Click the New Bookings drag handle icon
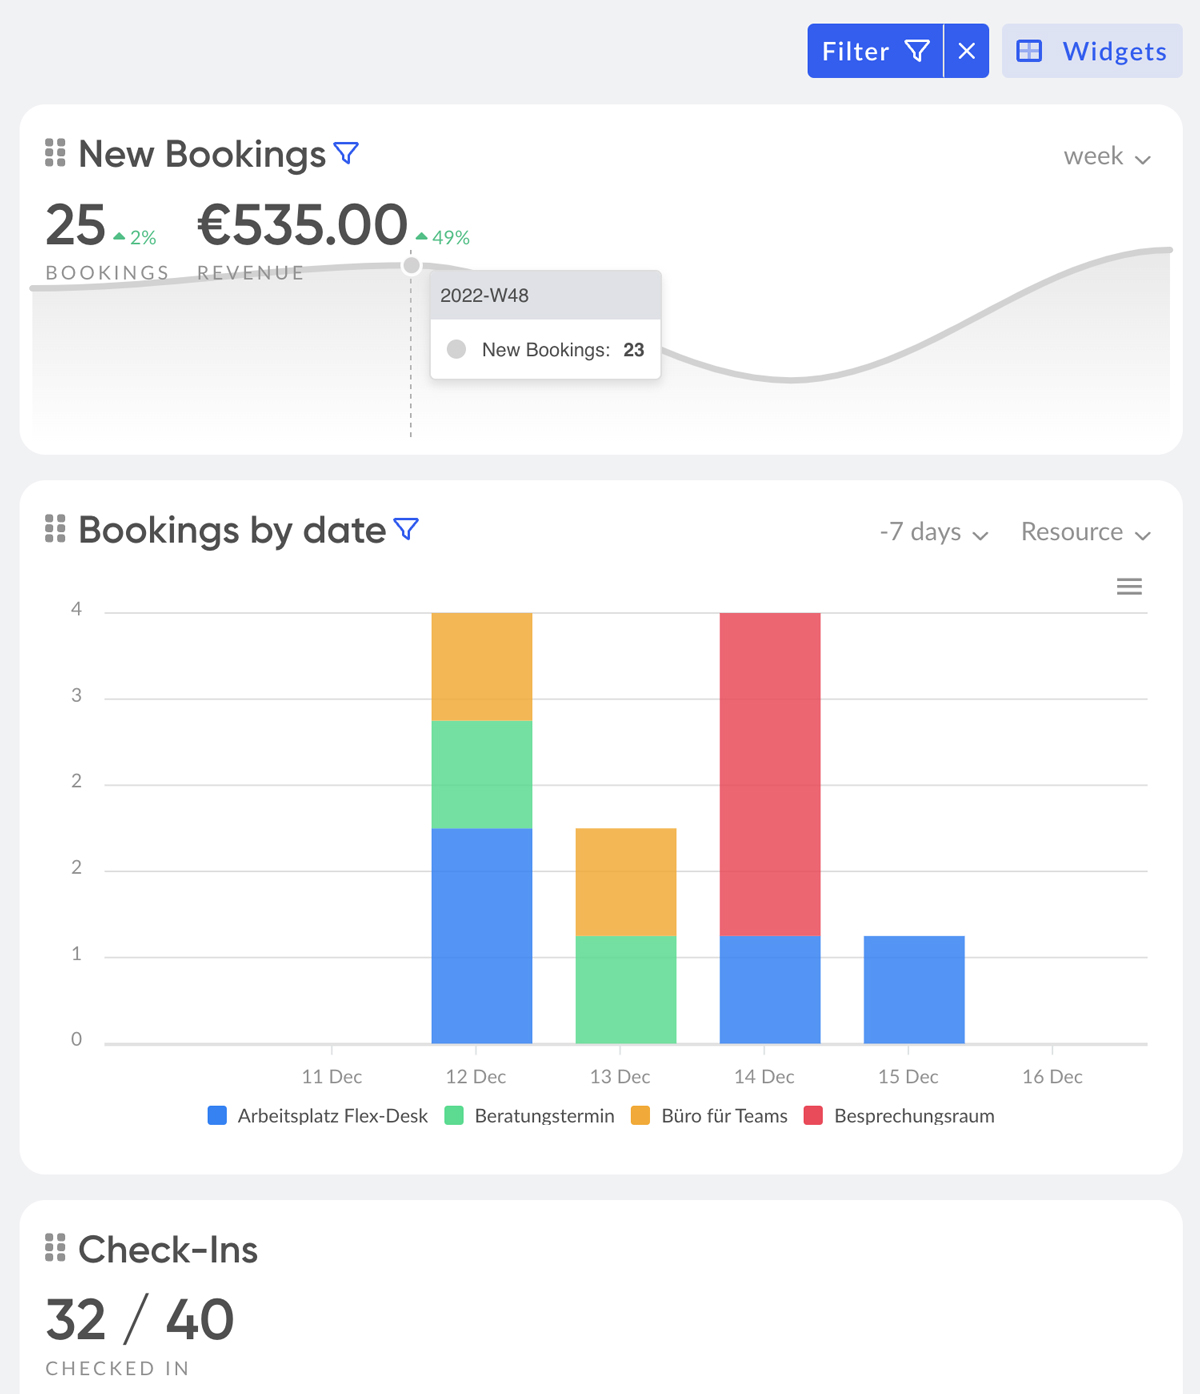 point(55,153)
